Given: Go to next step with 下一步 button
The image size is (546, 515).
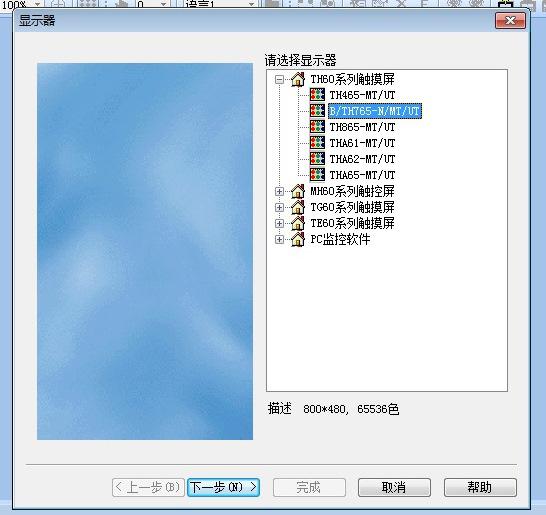Looking at the screenshot, I should click(x=224, y=487).
